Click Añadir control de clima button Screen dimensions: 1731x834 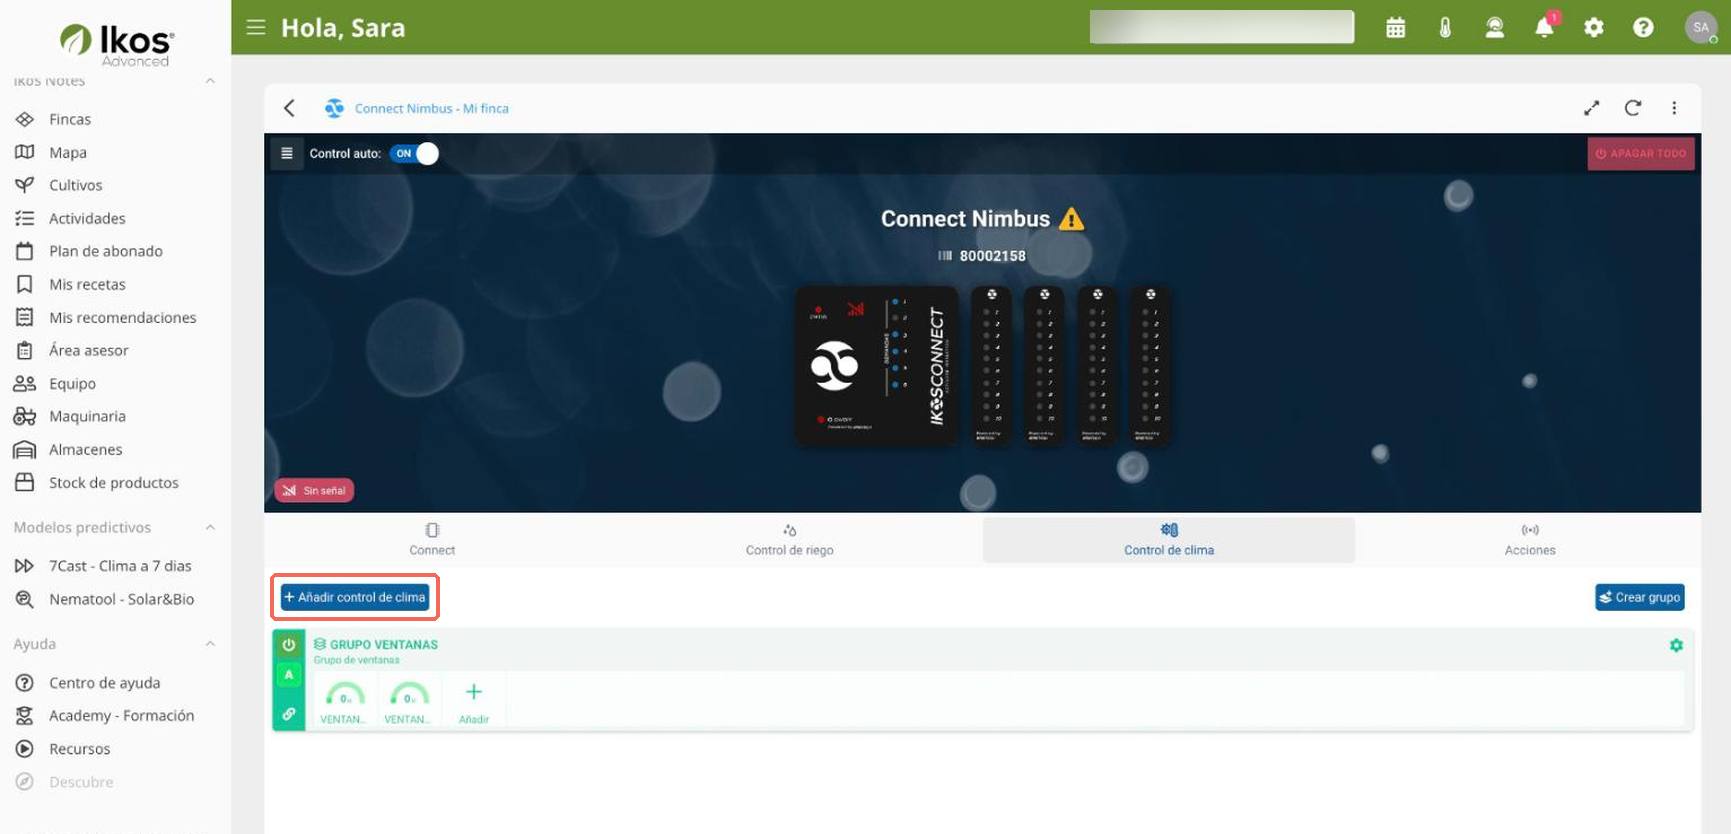pos(355,597)
